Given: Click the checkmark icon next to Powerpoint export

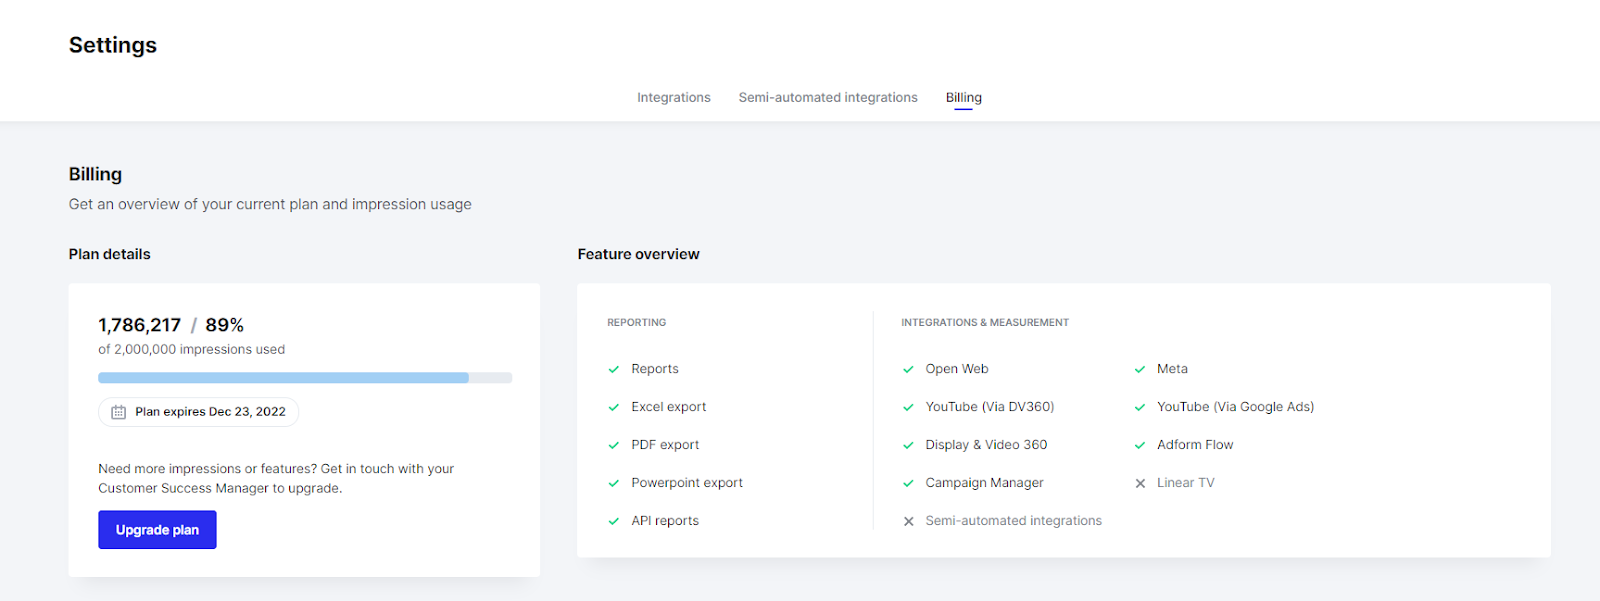Looking at the screenshot, I should click(614, 483).
